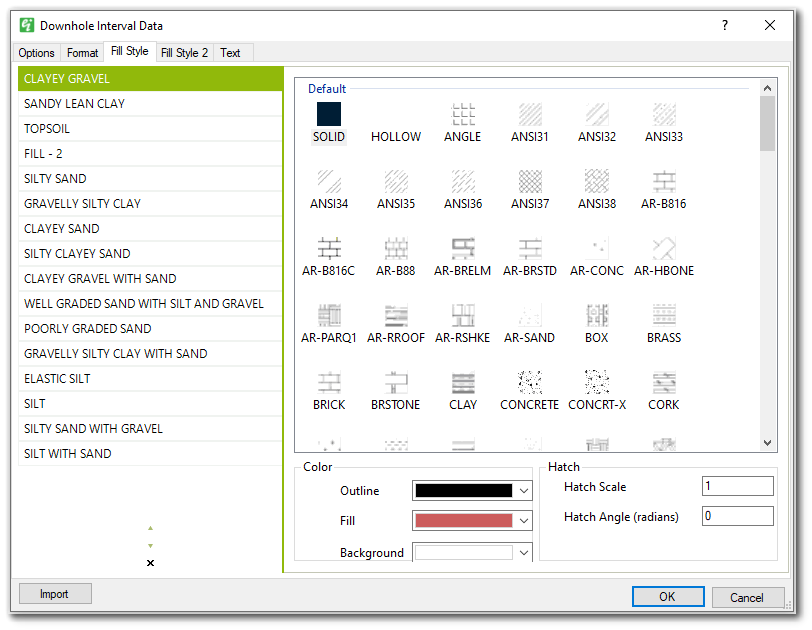The height and width of the screenshot is (630, 812).
Task: Click inside the Hatch Scale field
Action: pos(737,486)
